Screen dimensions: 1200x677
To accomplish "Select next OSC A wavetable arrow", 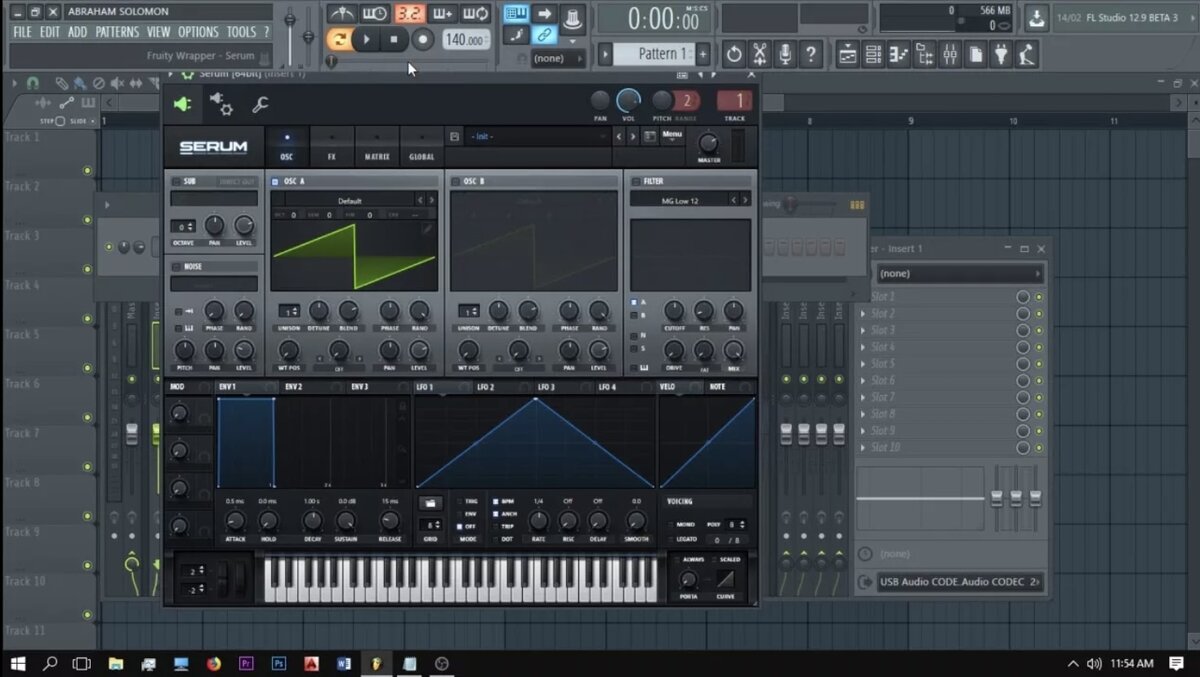I will tap(432, 200).
